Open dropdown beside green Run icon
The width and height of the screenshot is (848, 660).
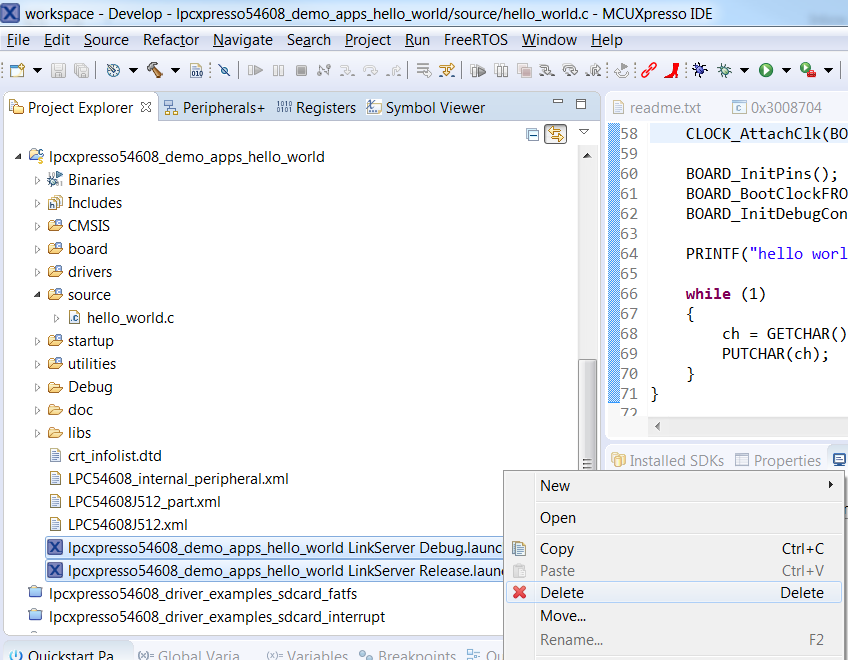[x=786, y=70]
